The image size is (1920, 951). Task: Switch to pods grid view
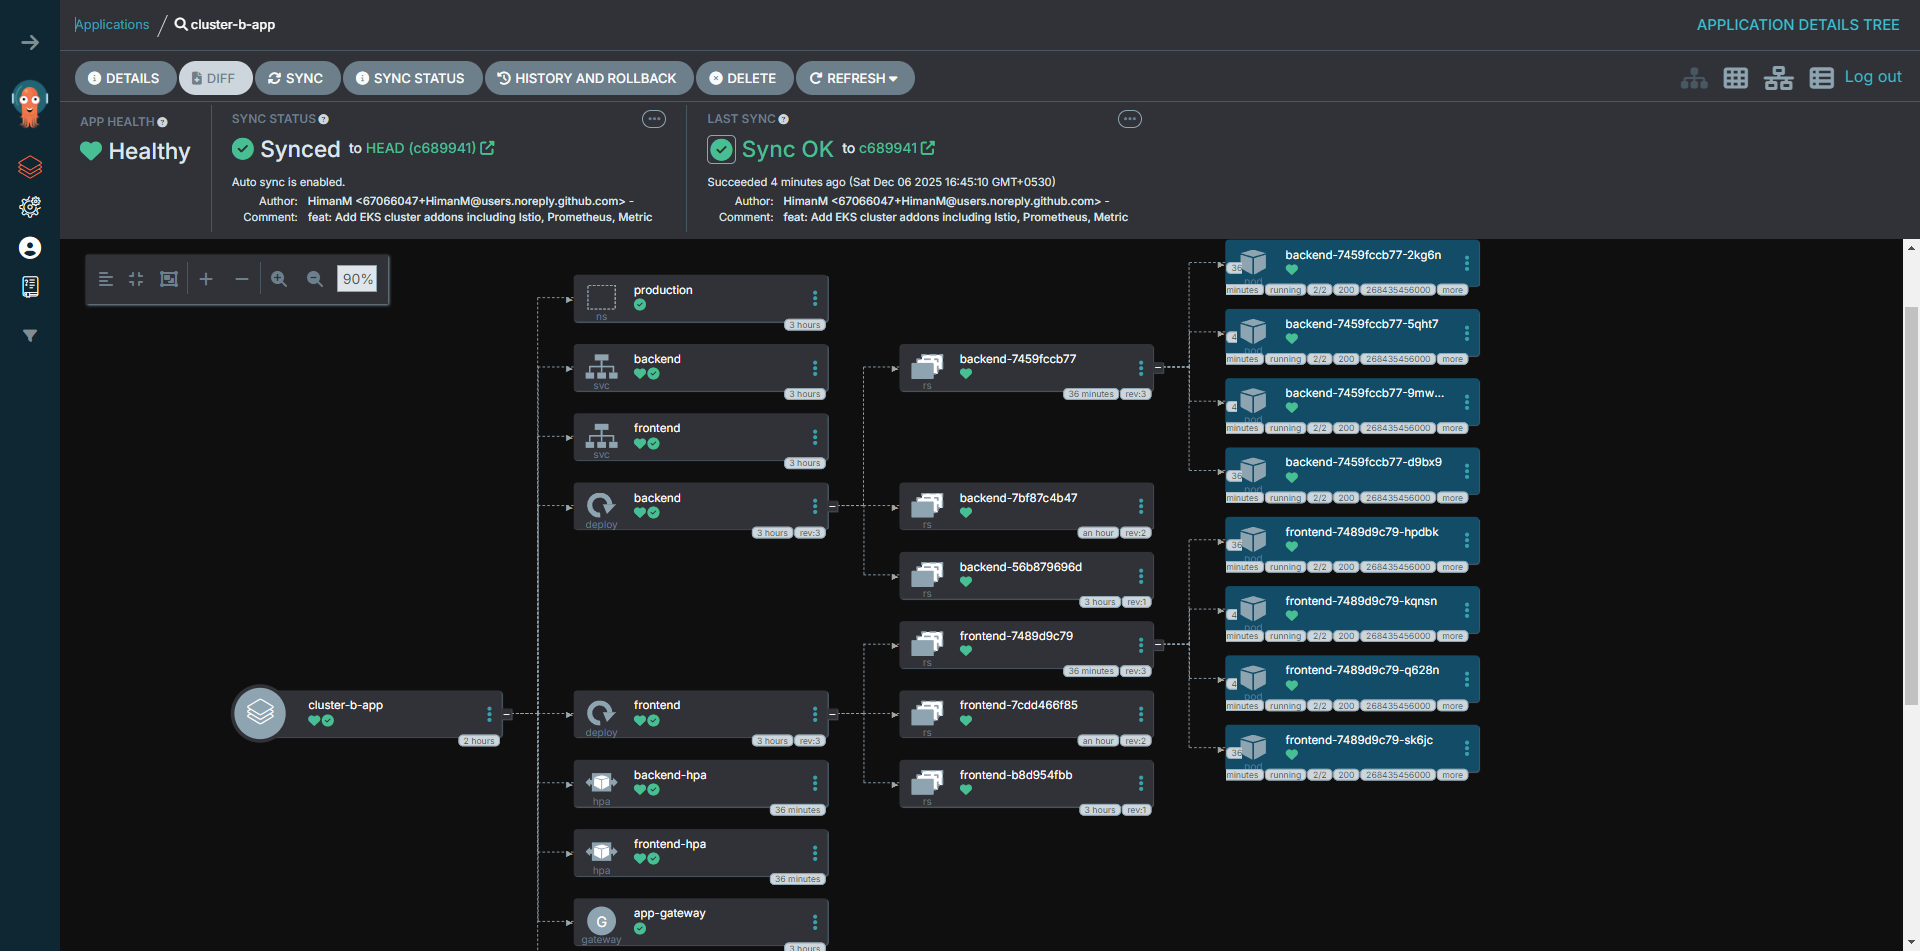pos(1736,77)
